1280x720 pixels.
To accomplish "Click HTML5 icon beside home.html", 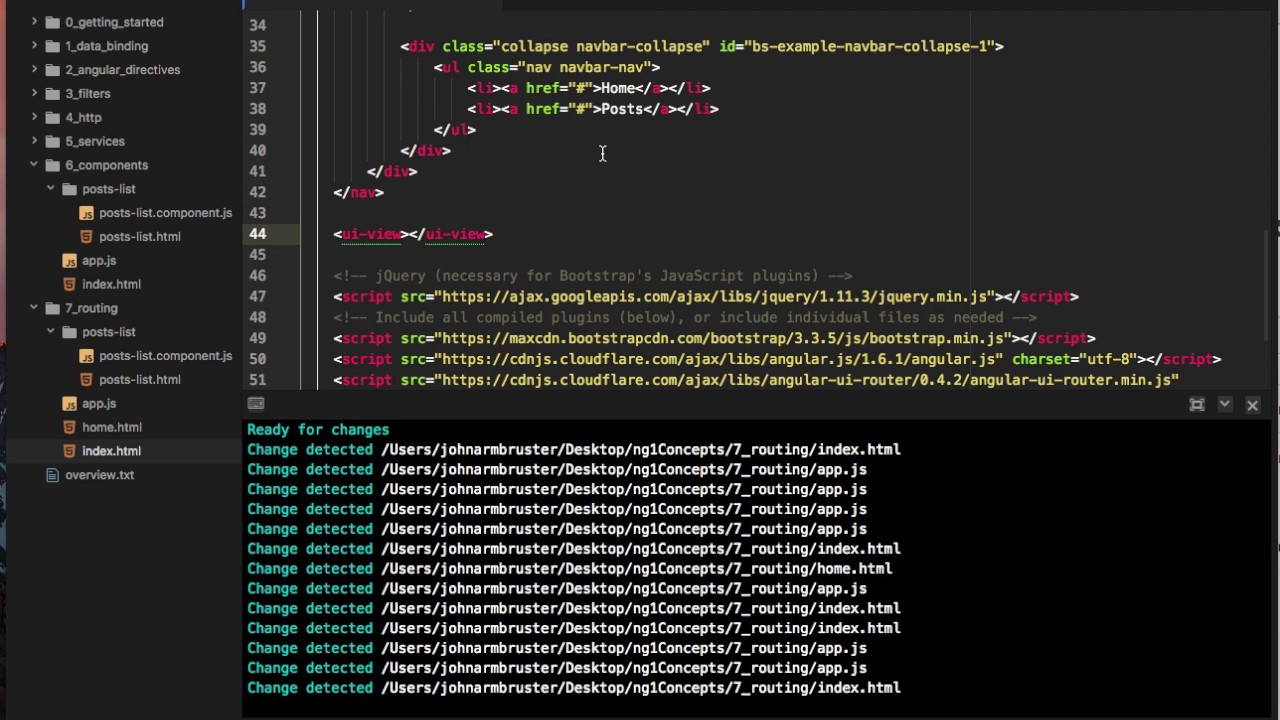I will [x=69, y=428].
